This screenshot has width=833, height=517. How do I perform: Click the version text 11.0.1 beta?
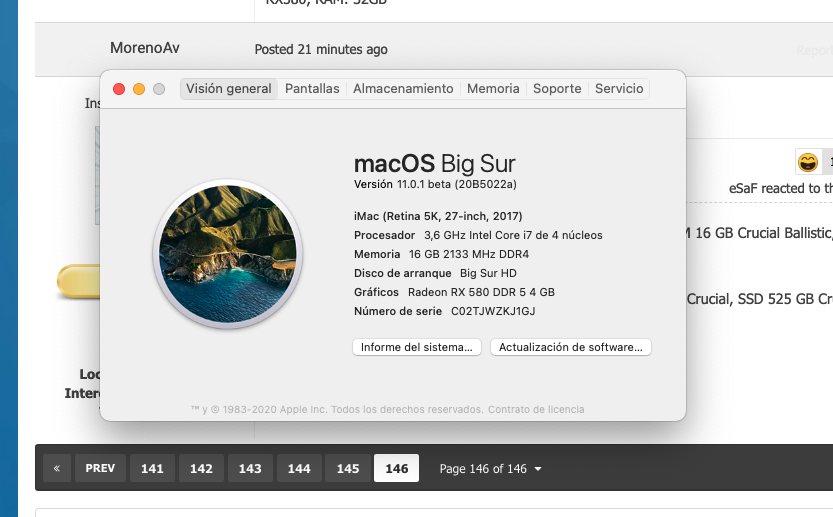pos(456,184)
